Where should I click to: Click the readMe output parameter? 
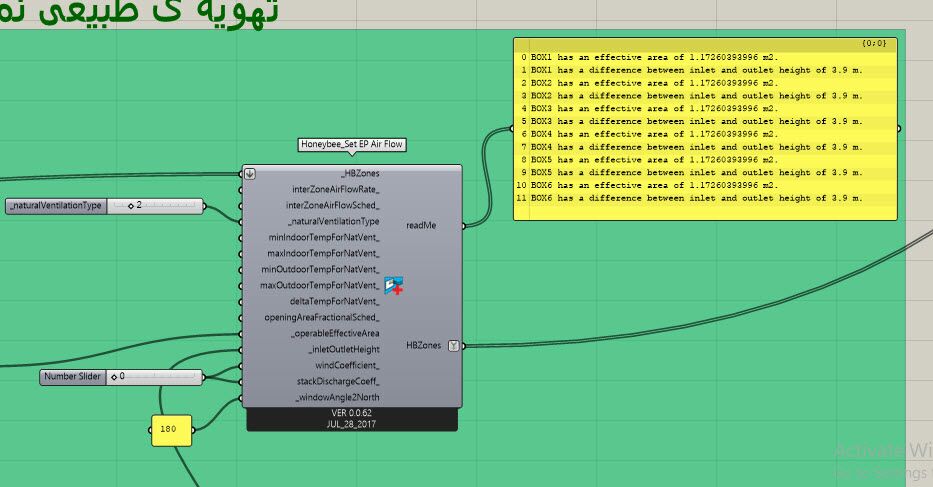pyautogui.click(x=421, y=226)
